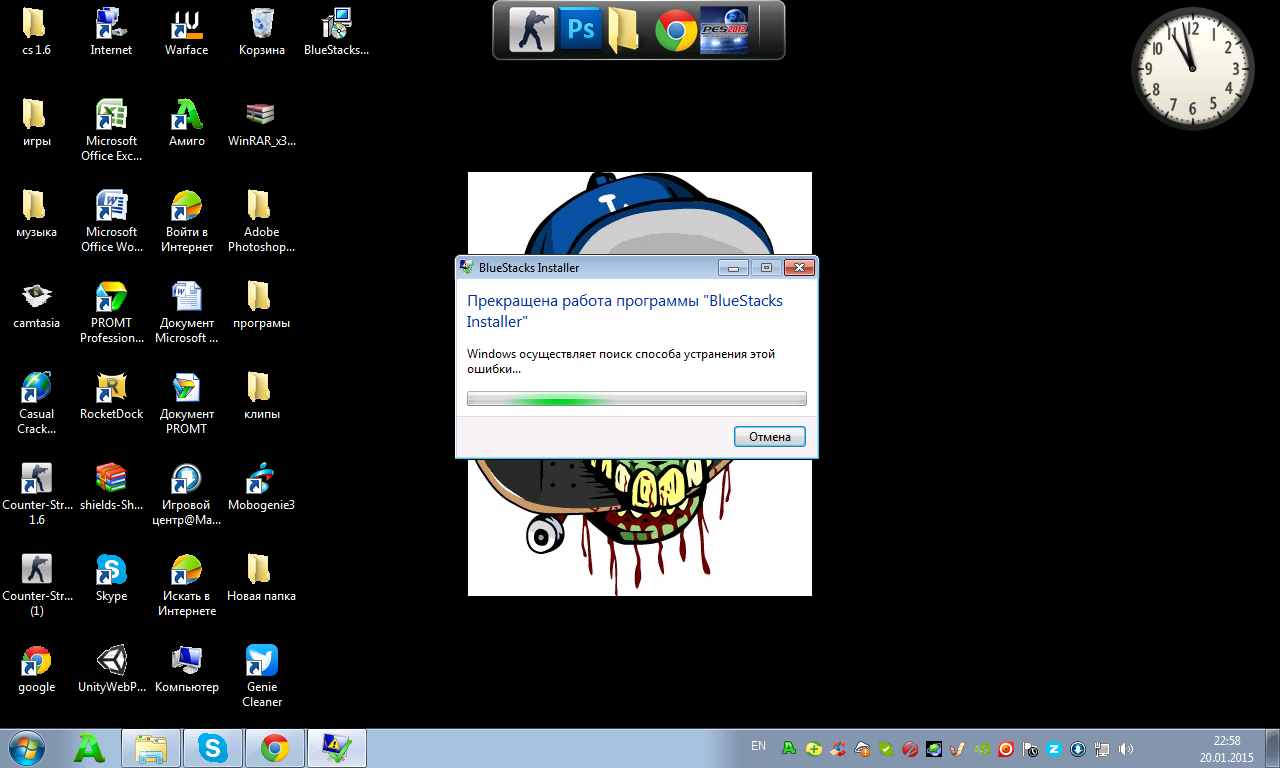Click the analog clock desktop gadget
The height and width of the screenshot is (768, 1280).
(1192, 68)
